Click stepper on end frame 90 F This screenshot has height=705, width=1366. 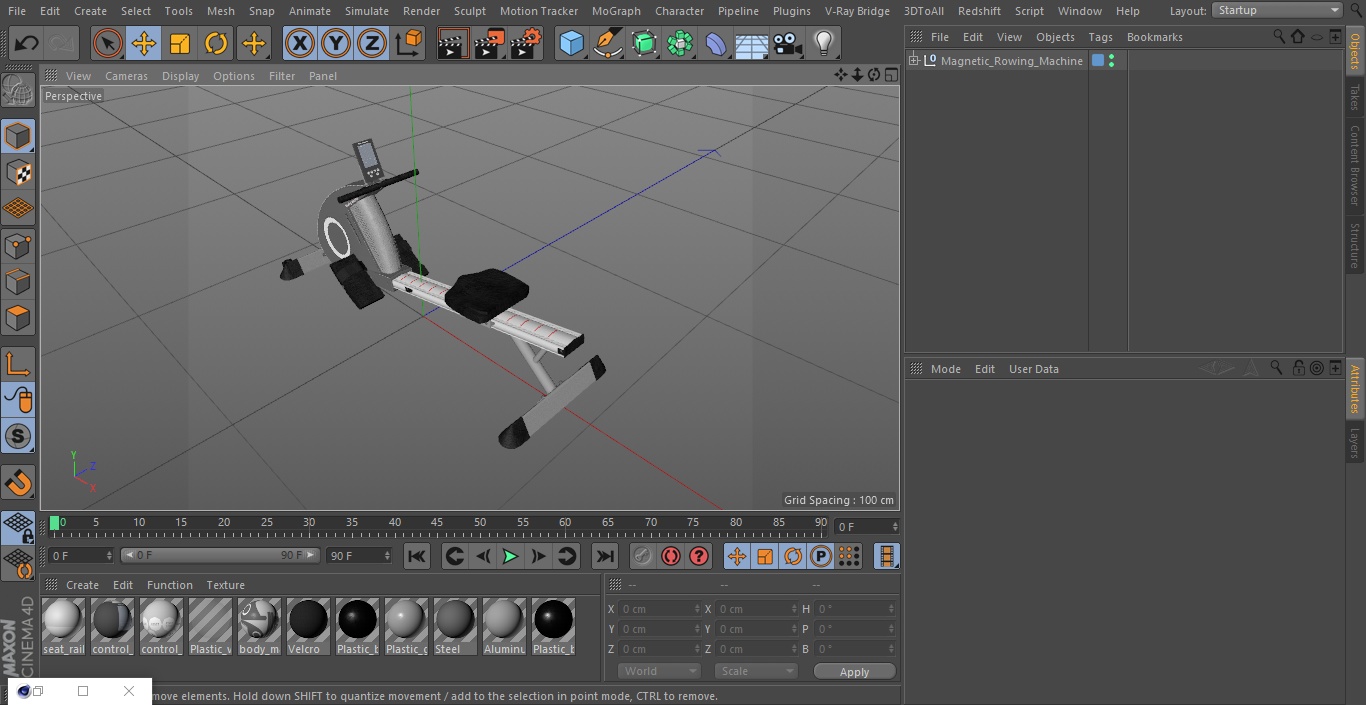coord(387,555)
